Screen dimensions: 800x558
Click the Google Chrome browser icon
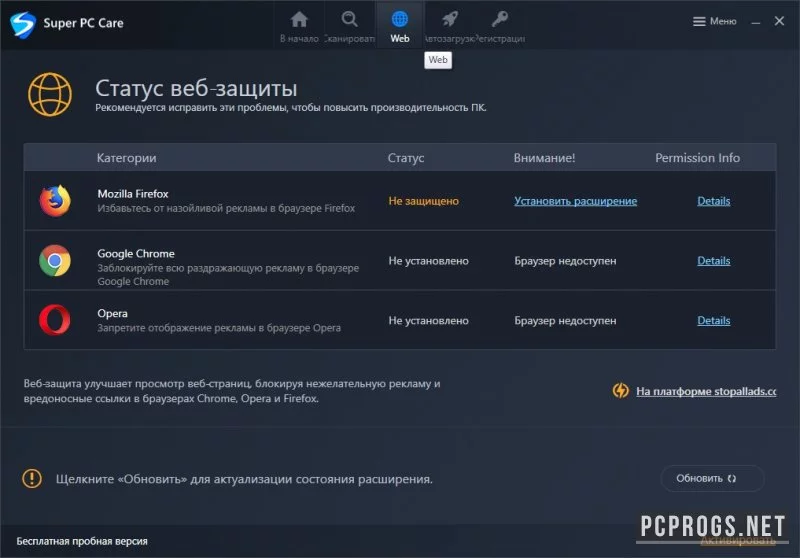(55, 261)
